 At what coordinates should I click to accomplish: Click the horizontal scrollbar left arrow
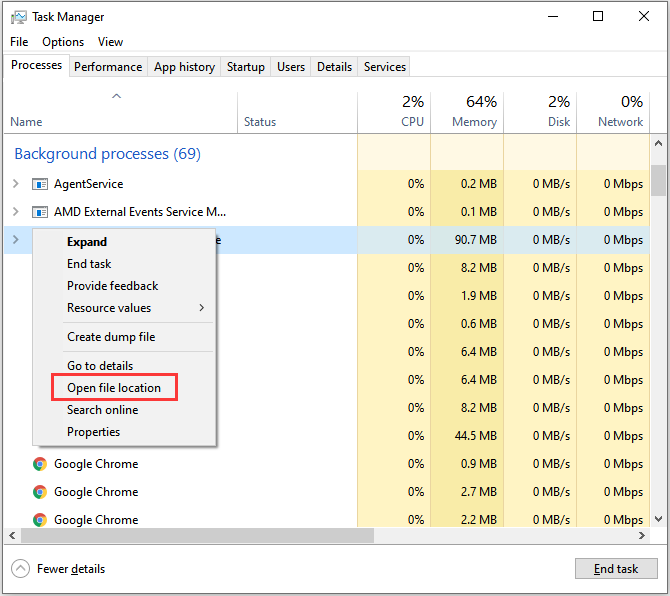point(12,535)
